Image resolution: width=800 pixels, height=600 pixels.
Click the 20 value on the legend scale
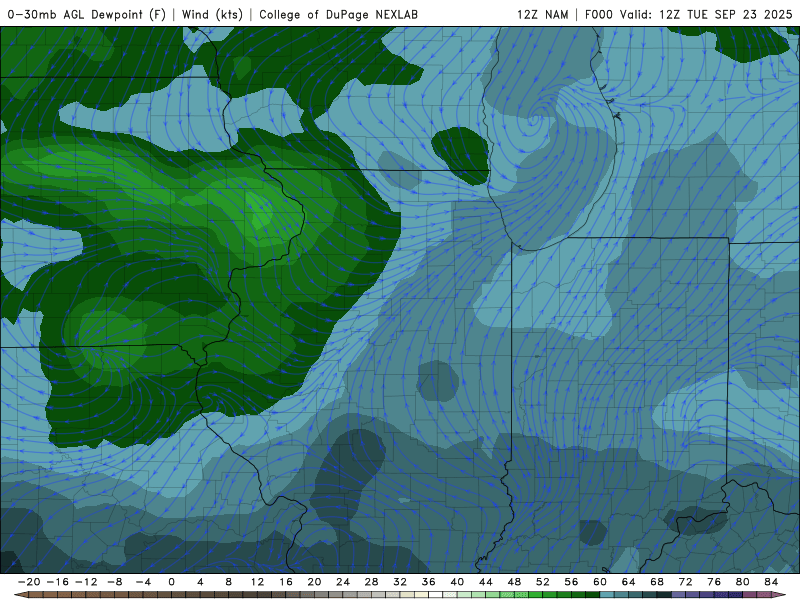tap(314, 582)
